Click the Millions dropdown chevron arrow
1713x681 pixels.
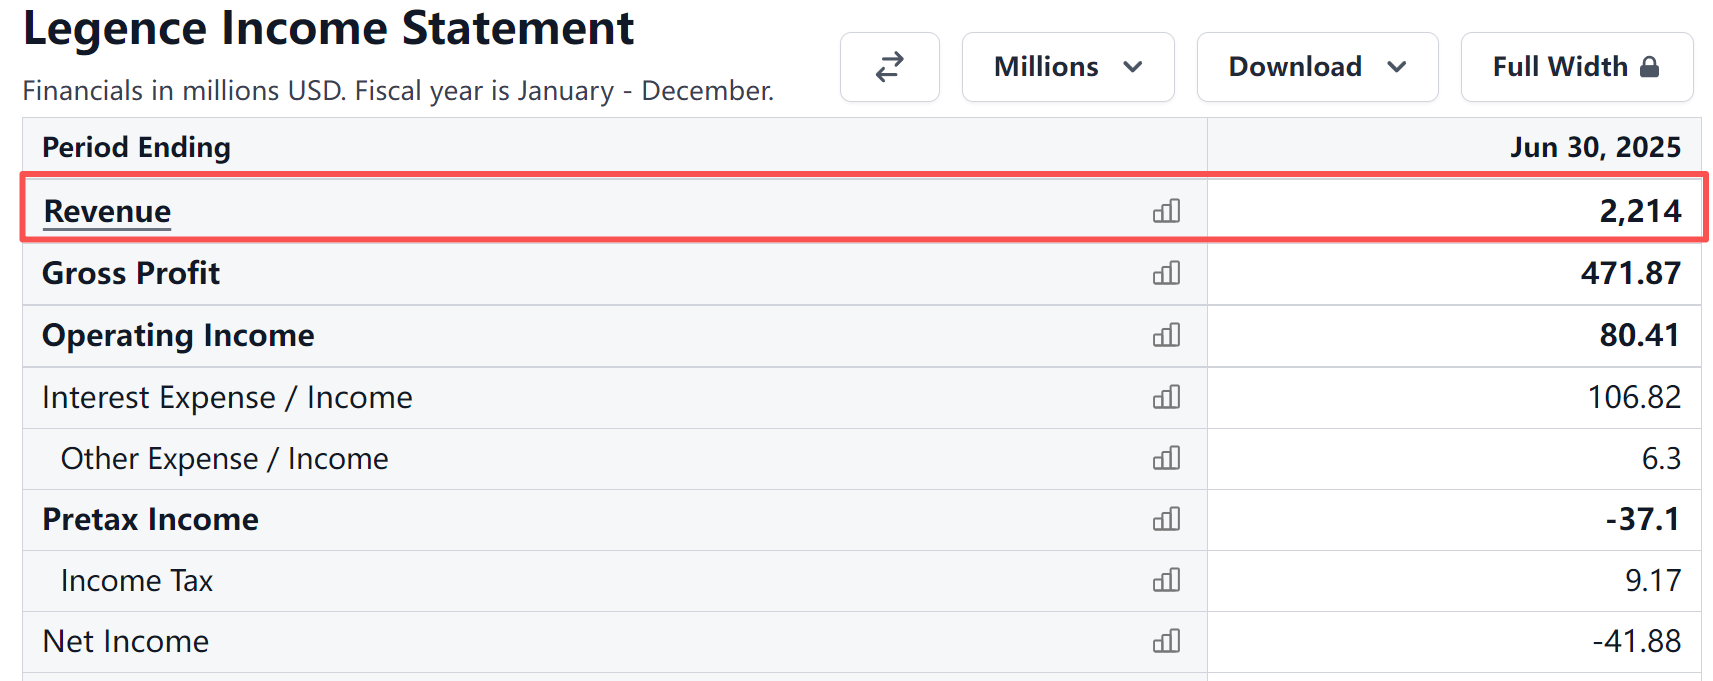[1133, 67]
